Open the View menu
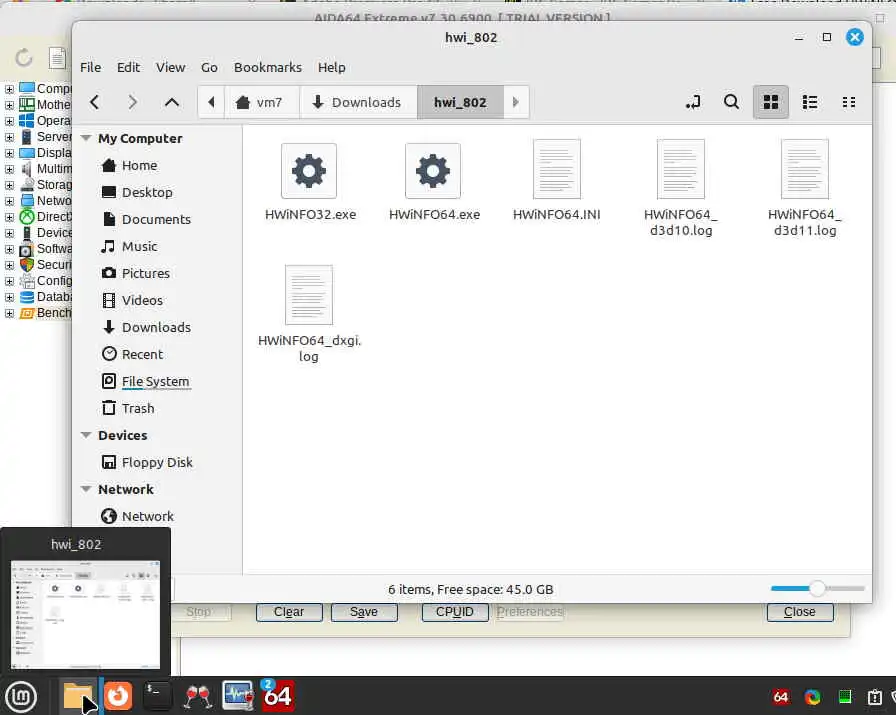The height and width of the screenshot is (715, 896). (170, 67)
